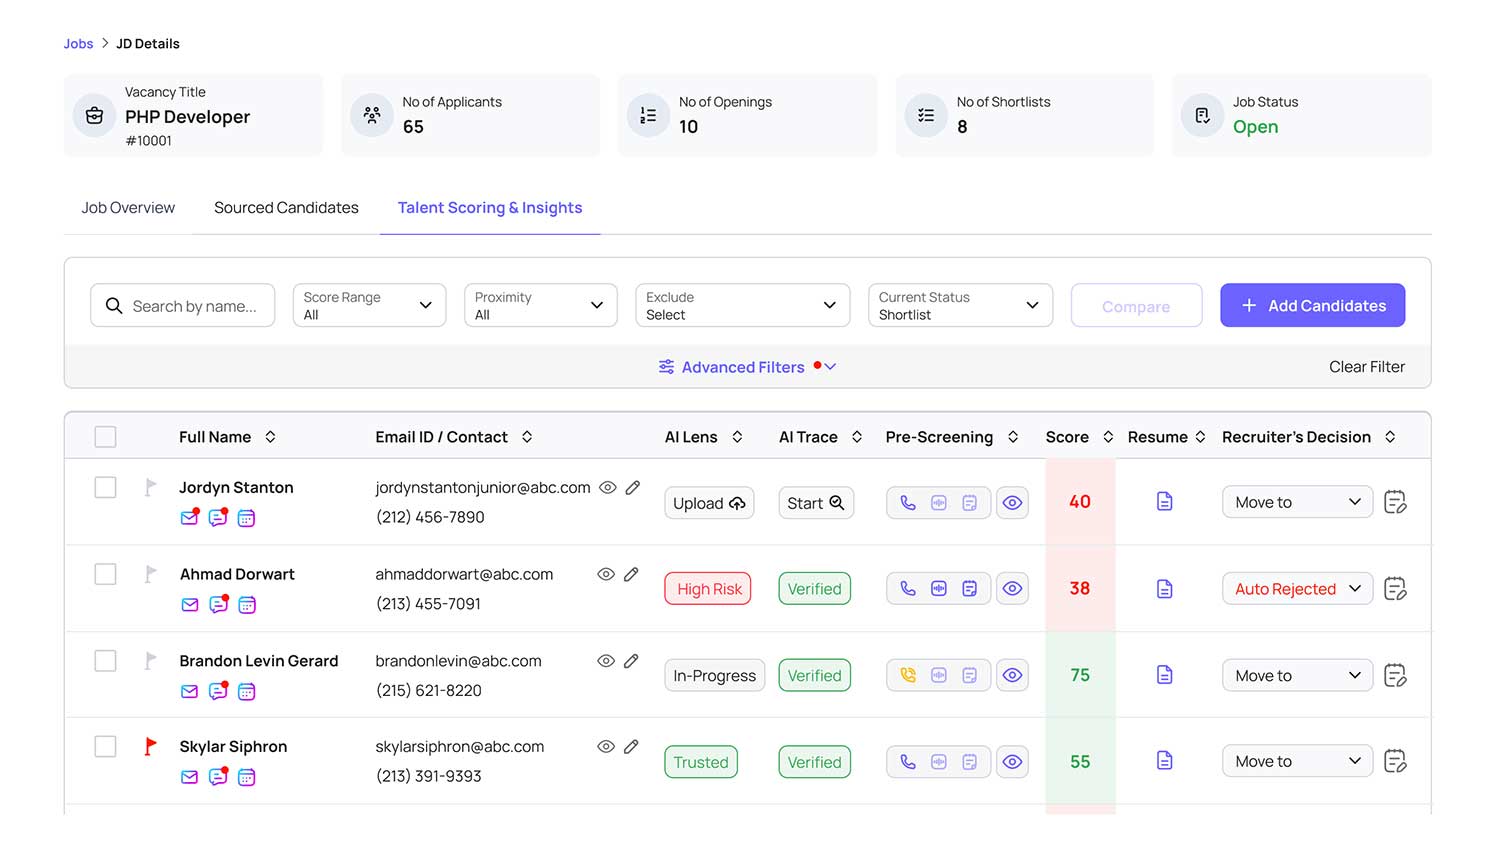Viewport: 1500px width, 843px height.
Task: Click phone call icon in Brandon Levin Gerard's pre-screening
Action: point(908,676)
